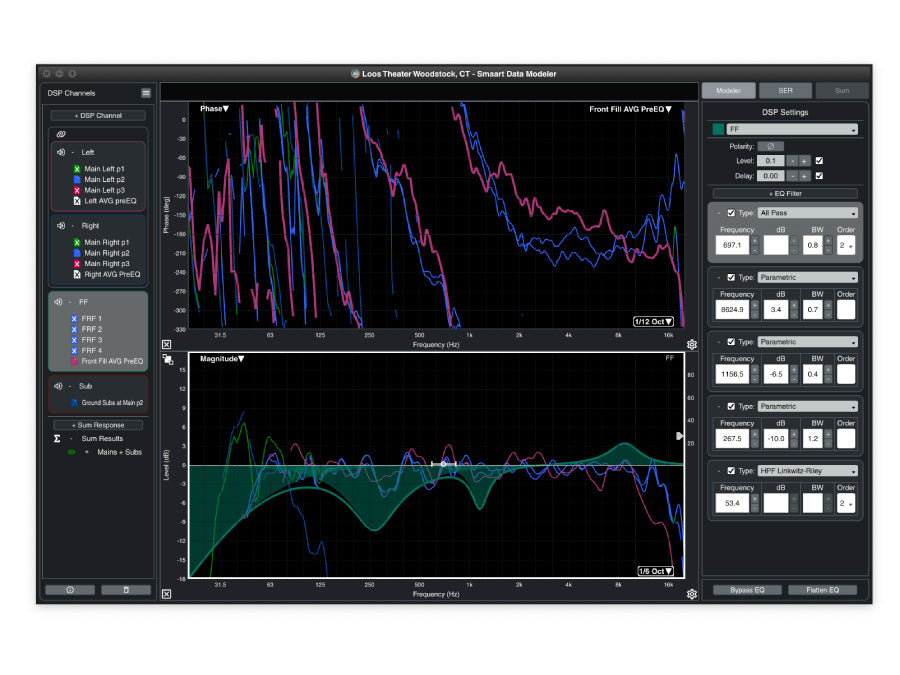Switch to the Sum tab
This screenshot has width=900, height=675.
coord(843,90)
